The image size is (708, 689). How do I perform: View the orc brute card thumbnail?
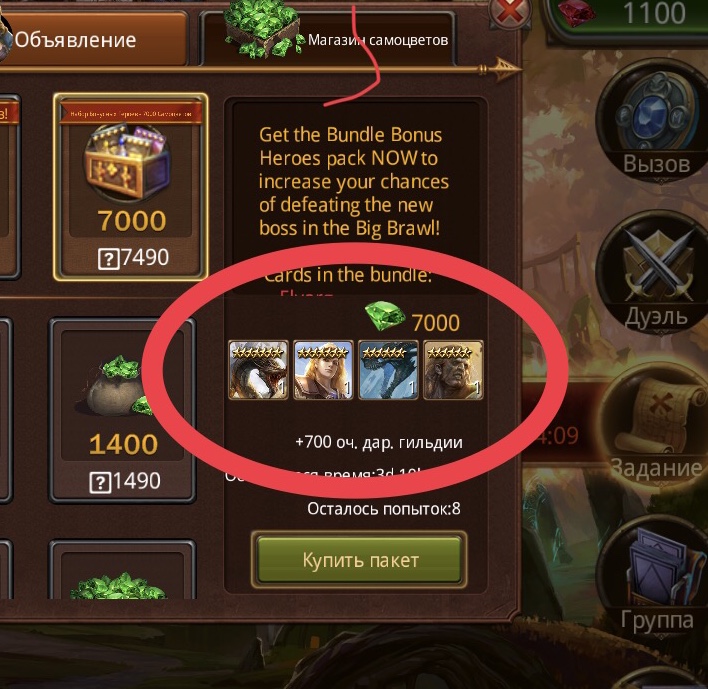click(x=453, y=370)
